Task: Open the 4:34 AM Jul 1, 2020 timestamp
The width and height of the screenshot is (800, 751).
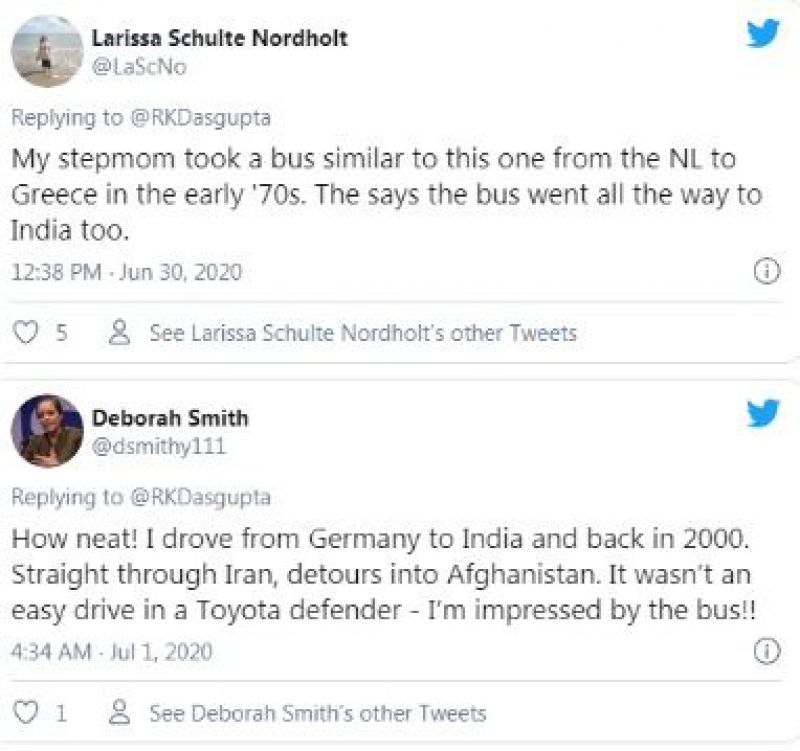Action: point(112,652)
